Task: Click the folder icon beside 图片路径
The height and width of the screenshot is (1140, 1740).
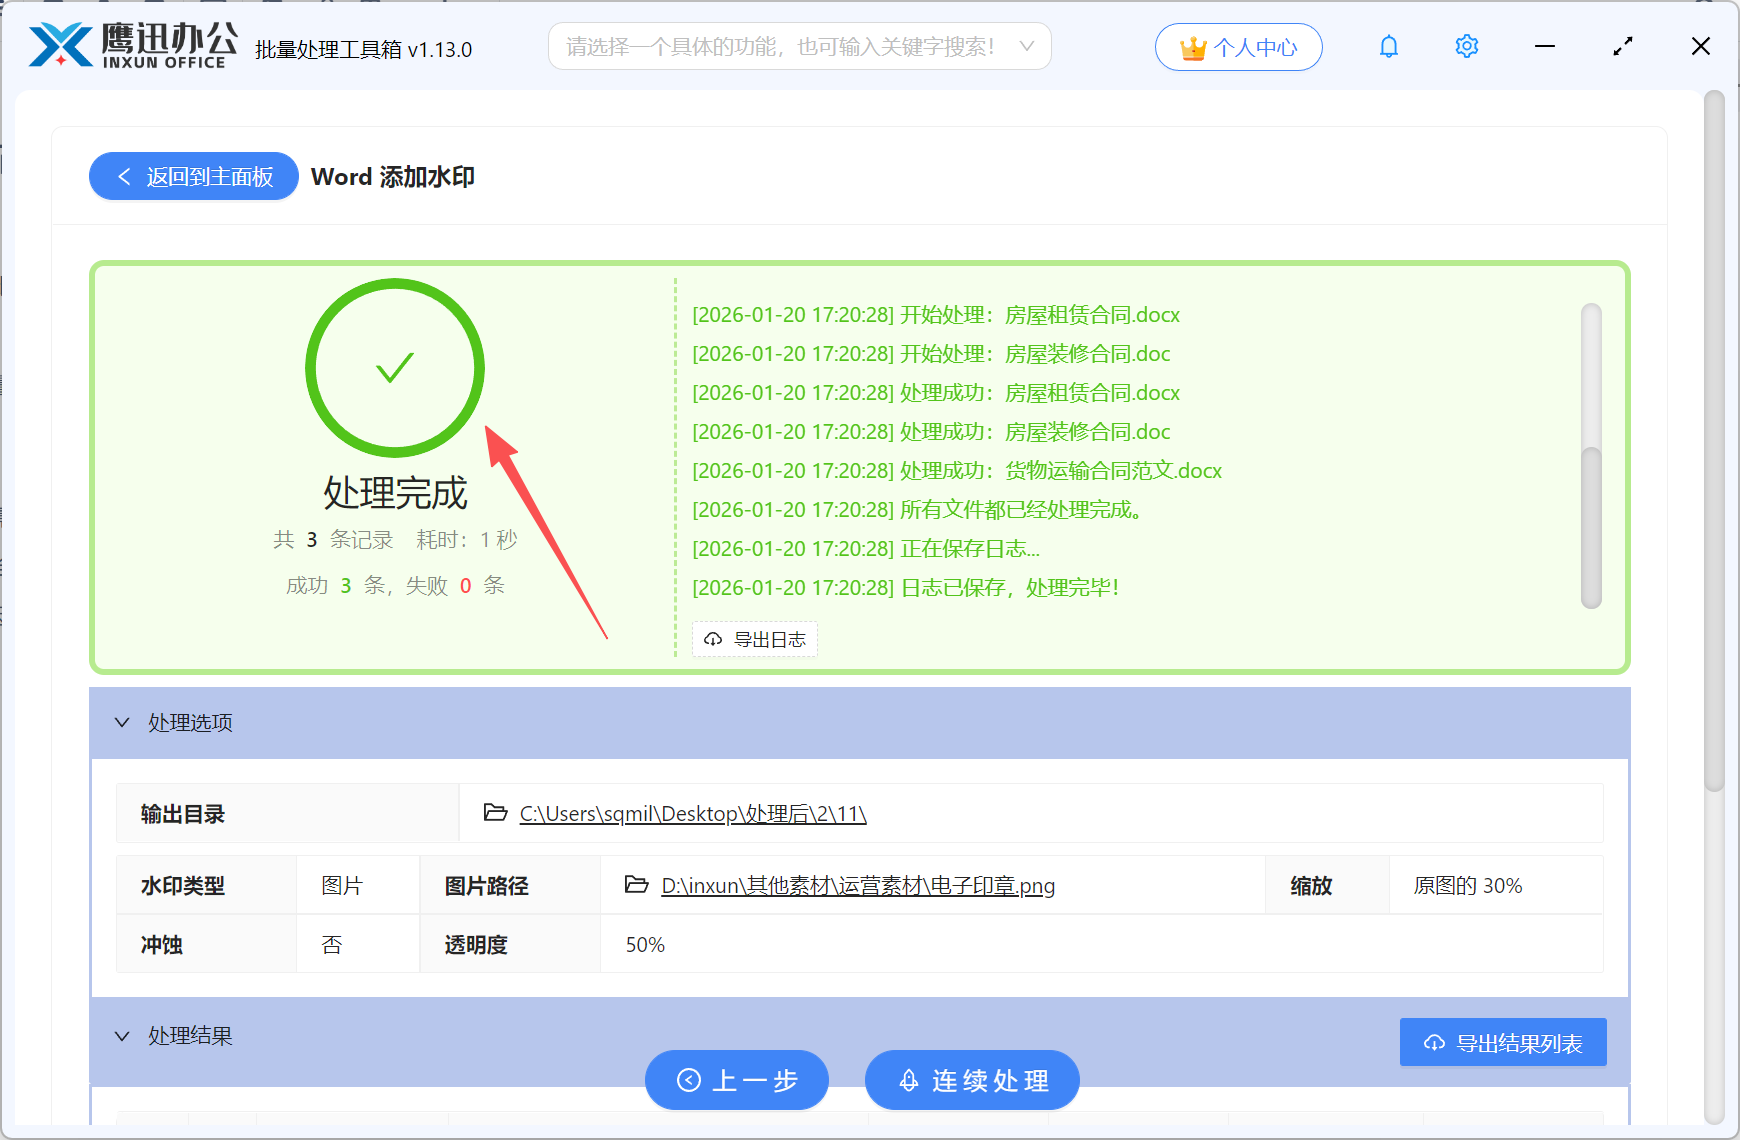Action: pos(637,885)
